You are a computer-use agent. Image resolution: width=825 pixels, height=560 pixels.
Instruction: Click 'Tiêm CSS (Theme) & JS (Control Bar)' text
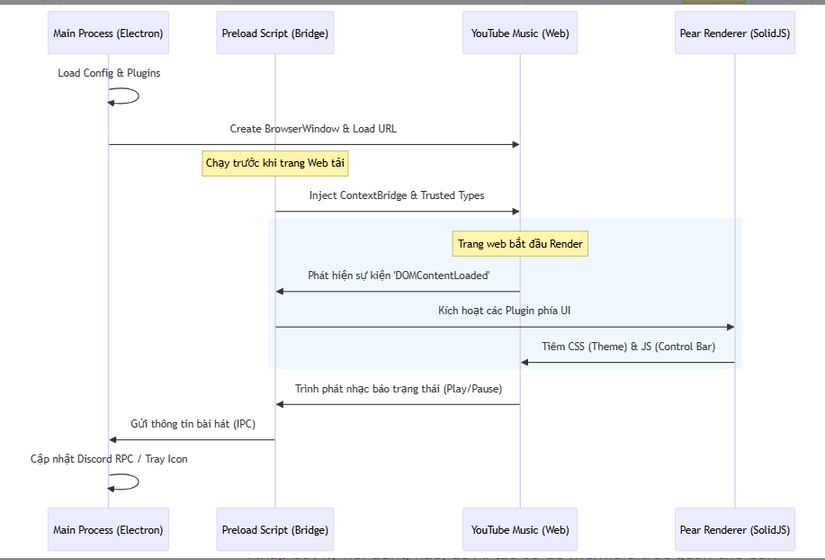click(x=627, y=347)
